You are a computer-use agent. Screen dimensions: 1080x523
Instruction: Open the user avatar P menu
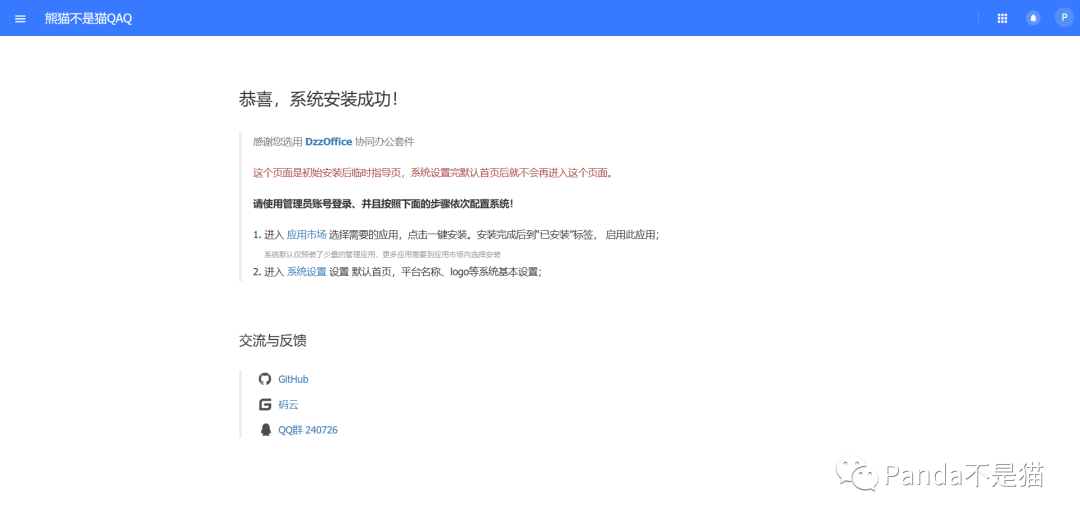(x=1064, y=18)
